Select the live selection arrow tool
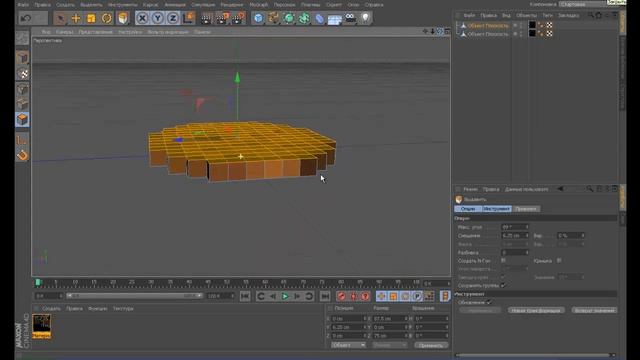Image resolution: width=640 pixels, height=360 pixels. (x=60, y=18)
